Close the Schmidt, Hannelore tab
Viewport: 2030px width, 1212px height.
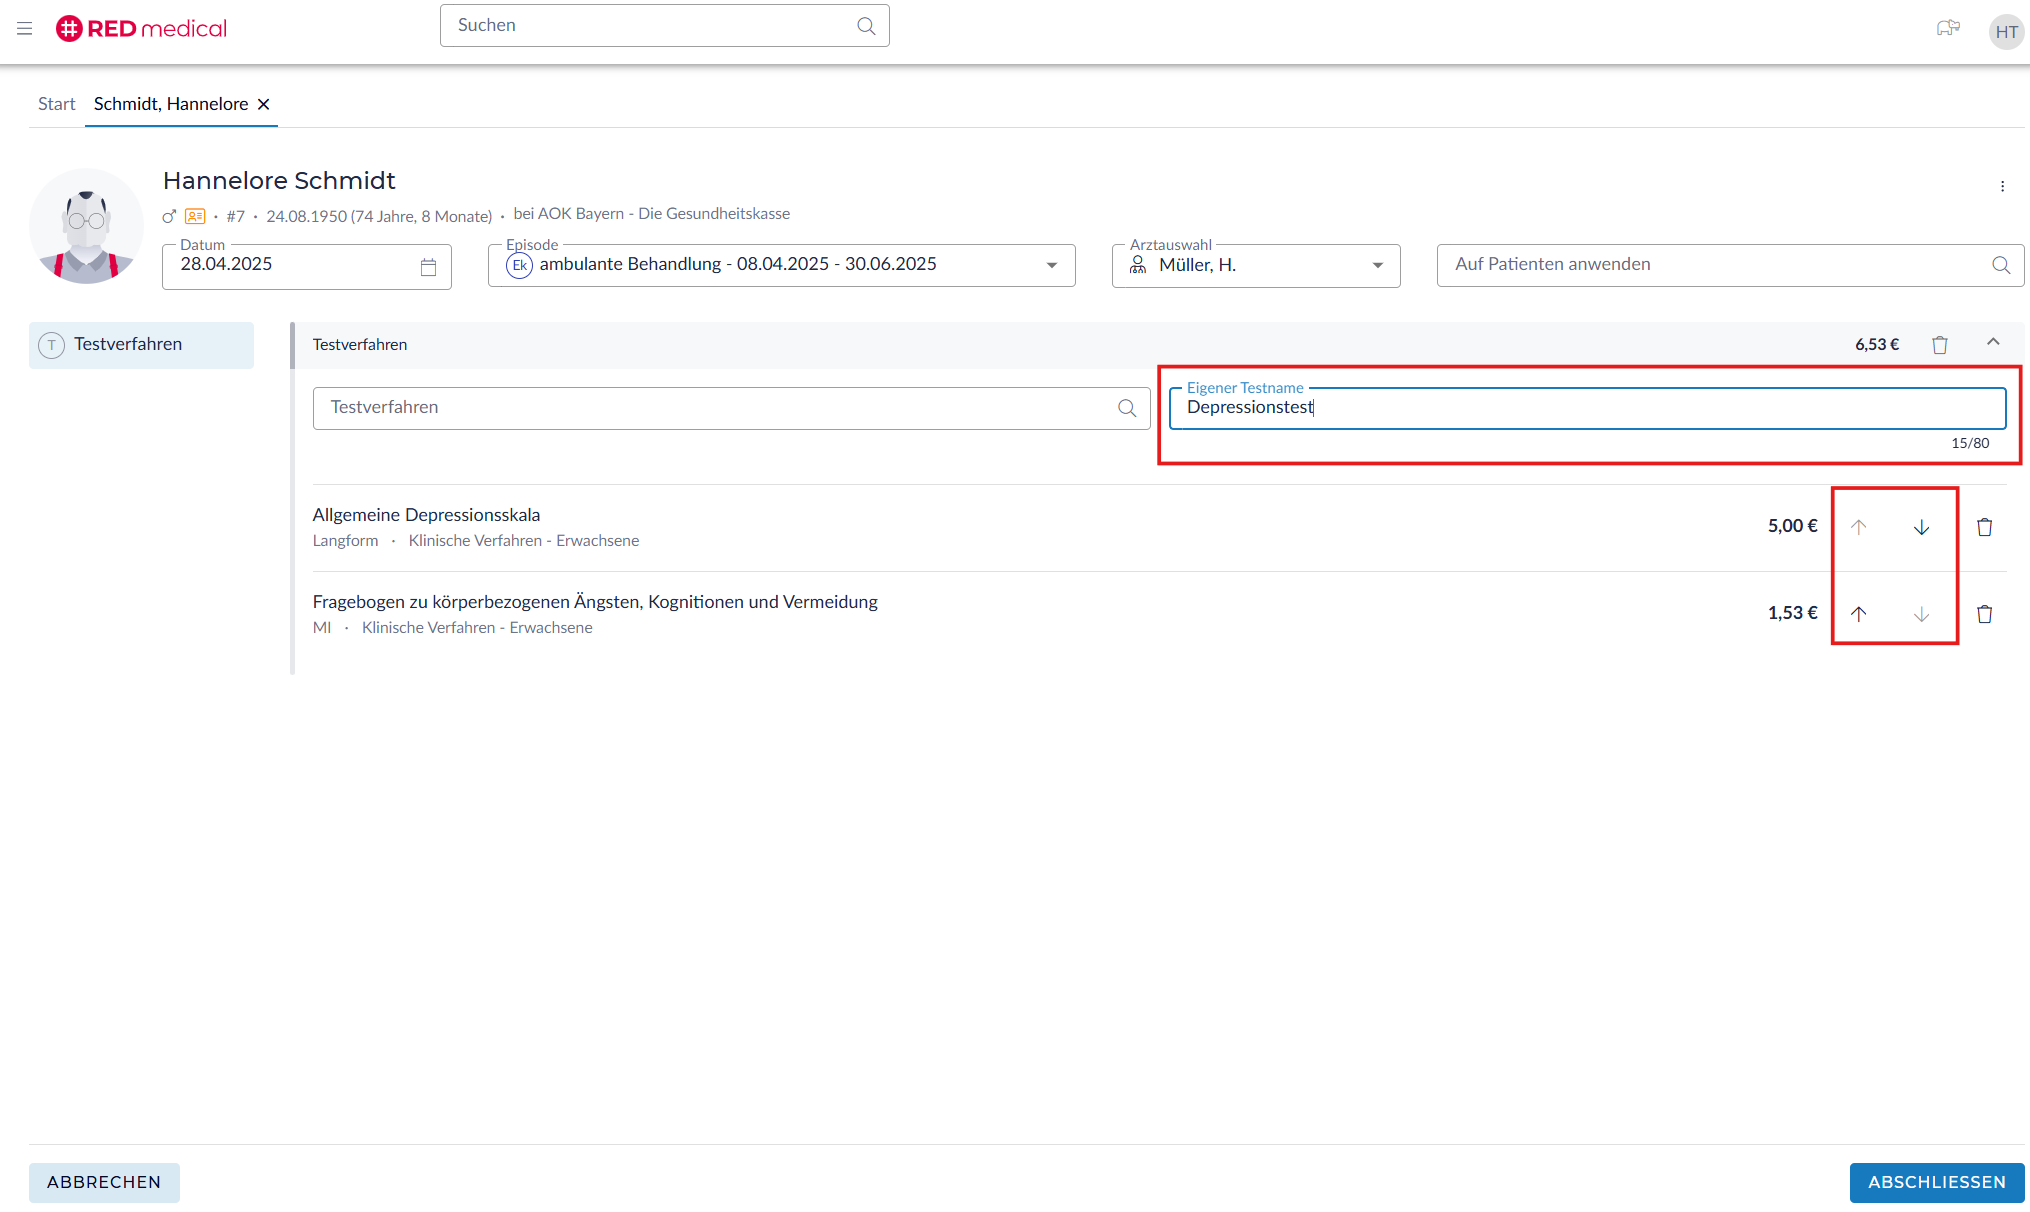click(264, 104)
